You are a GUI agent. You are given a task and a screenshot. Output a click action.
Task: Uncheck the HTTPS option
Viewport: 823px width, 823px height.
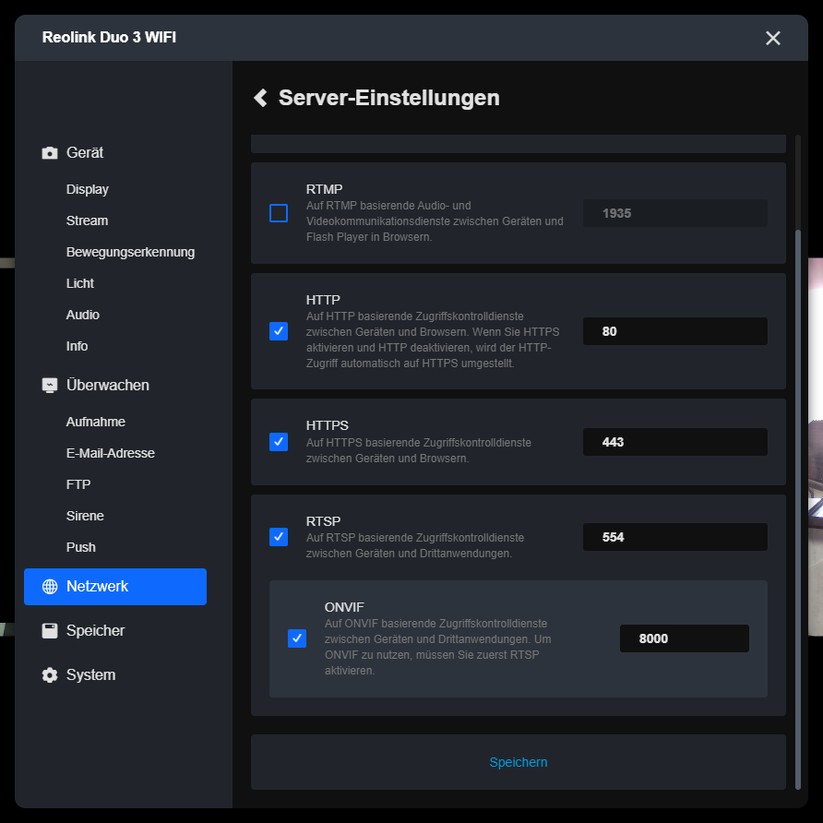point(278,441)
